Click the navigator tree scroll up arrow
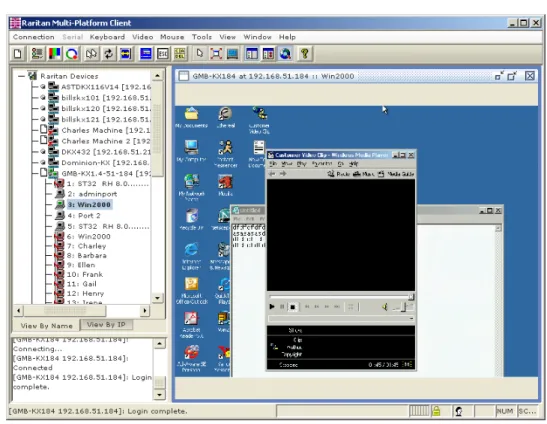 pyautogui.click(x=157, y=76)
